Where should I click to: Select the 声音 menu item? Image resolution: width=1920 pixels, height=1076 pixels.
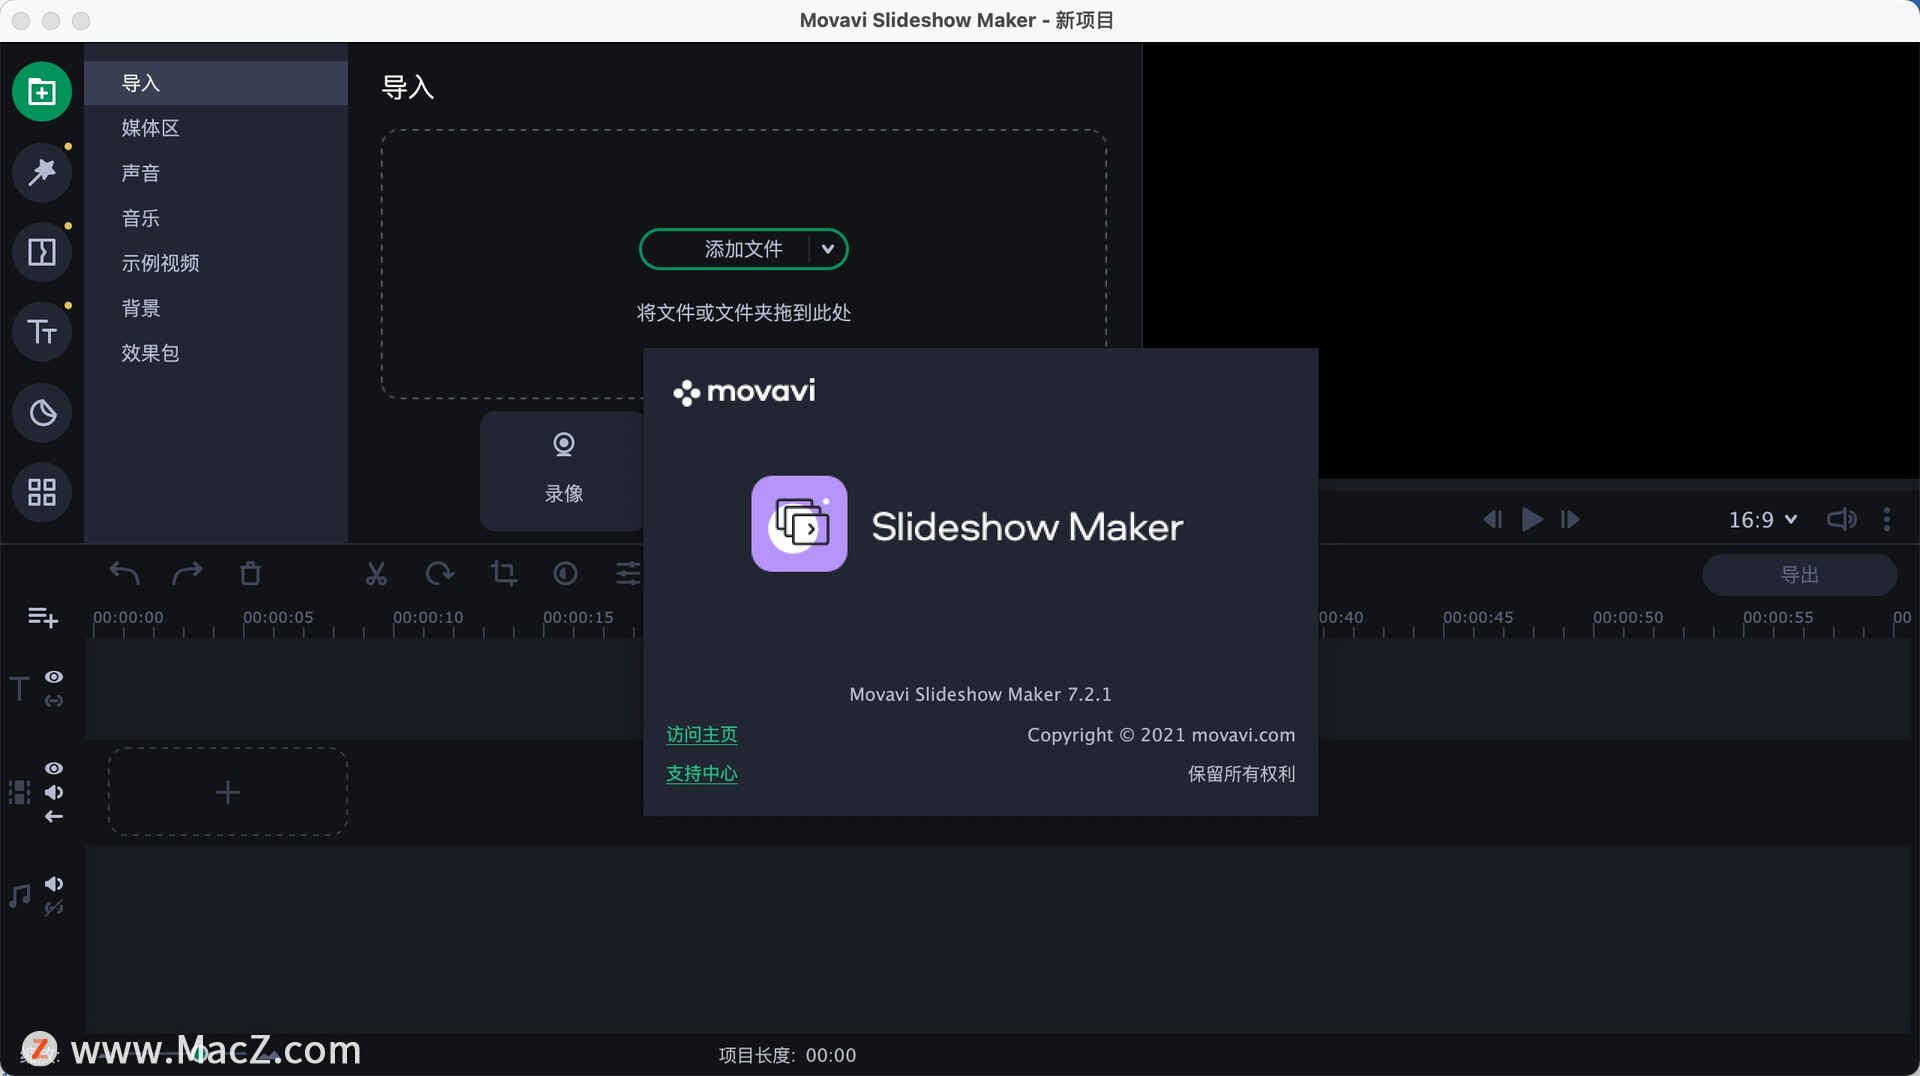pos(216,173)
